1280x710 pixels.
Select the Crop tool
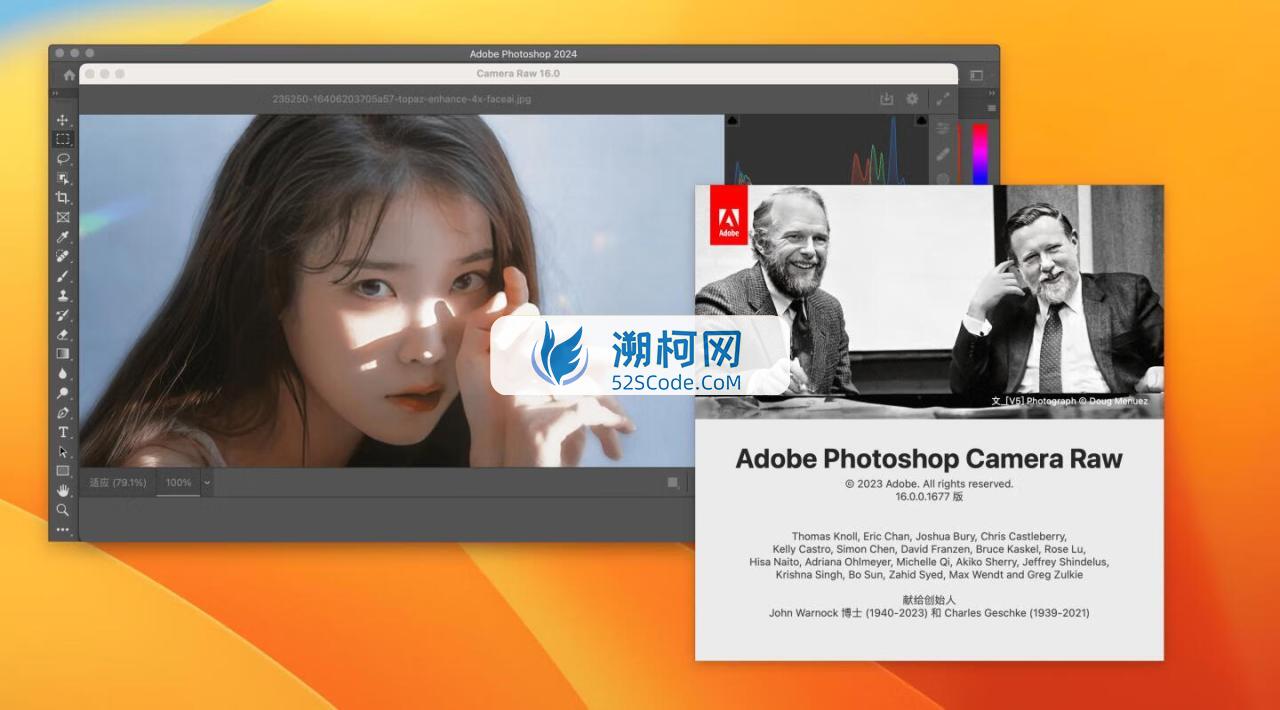click(x=63, y=198)
